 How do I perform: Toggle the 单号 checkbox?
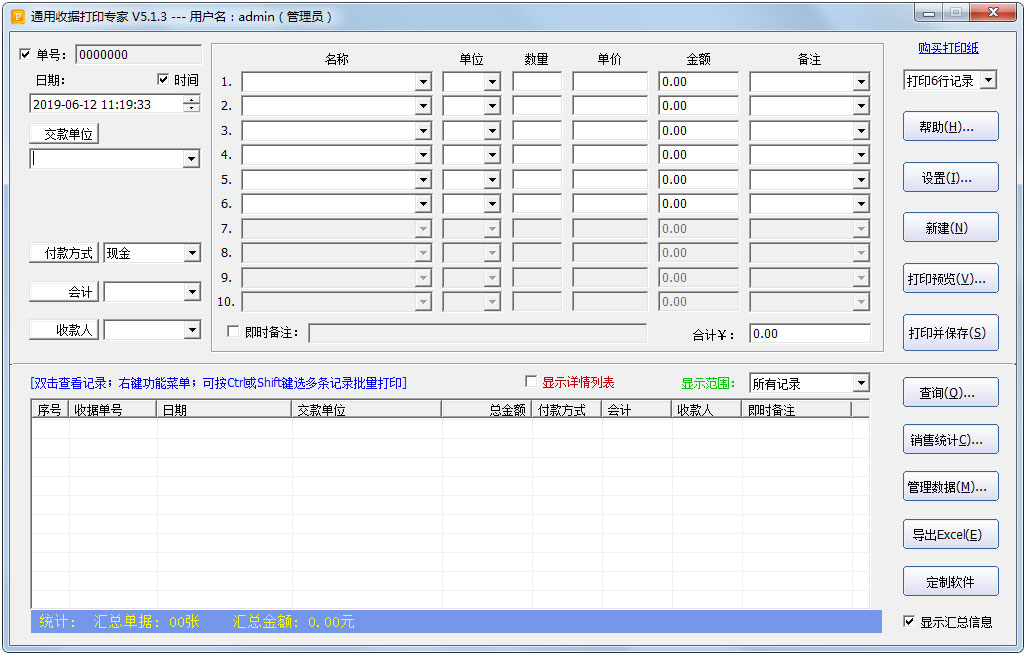click(26, 54)
